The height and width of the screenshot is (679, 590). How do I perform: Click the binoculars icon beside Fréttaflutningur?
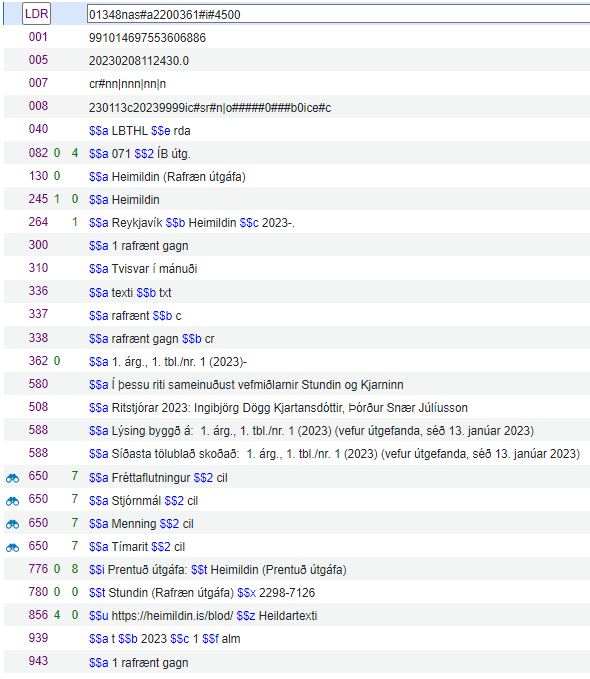pyautogui.click(x=12, y=478)
